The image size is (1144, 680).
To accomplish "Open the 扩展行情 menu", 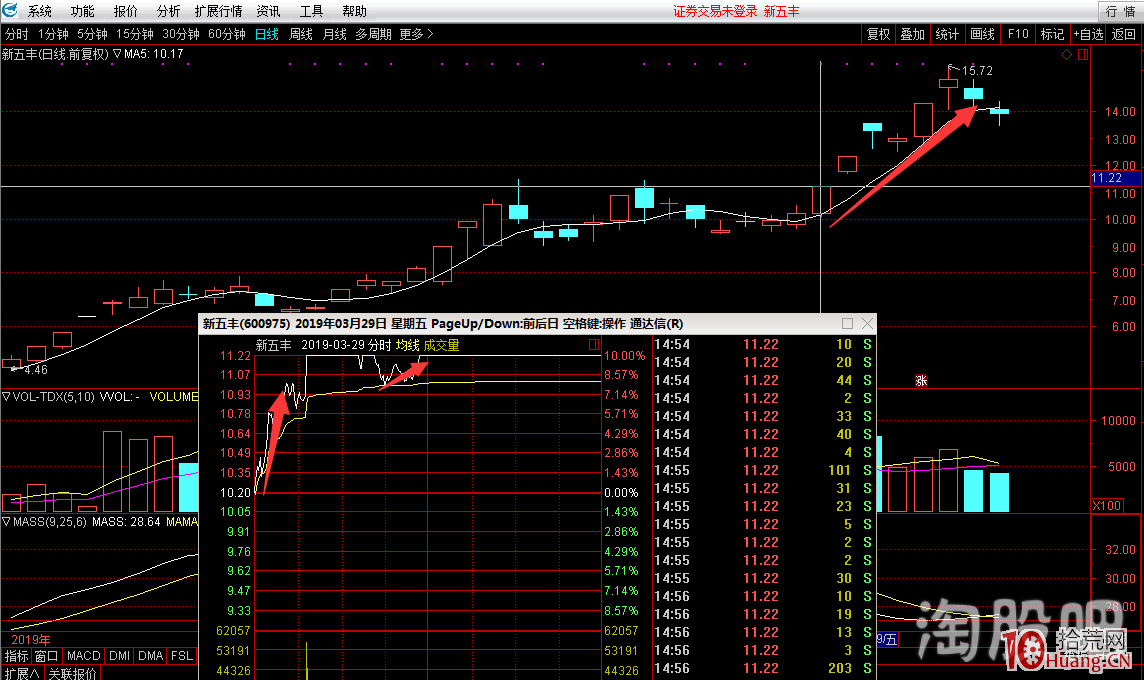I will [x=218, y=12].
